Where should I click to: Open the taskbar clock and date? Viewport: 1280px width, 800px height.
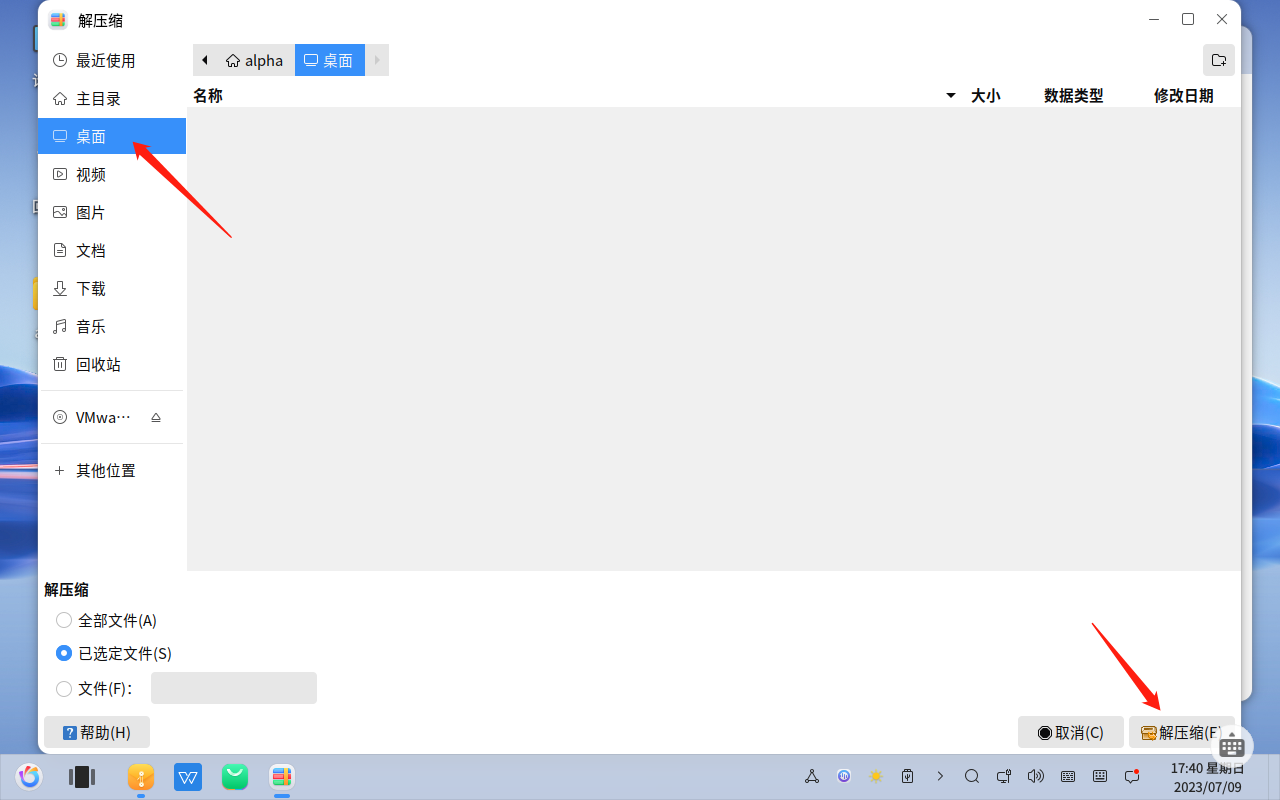tap(1208, 777)
